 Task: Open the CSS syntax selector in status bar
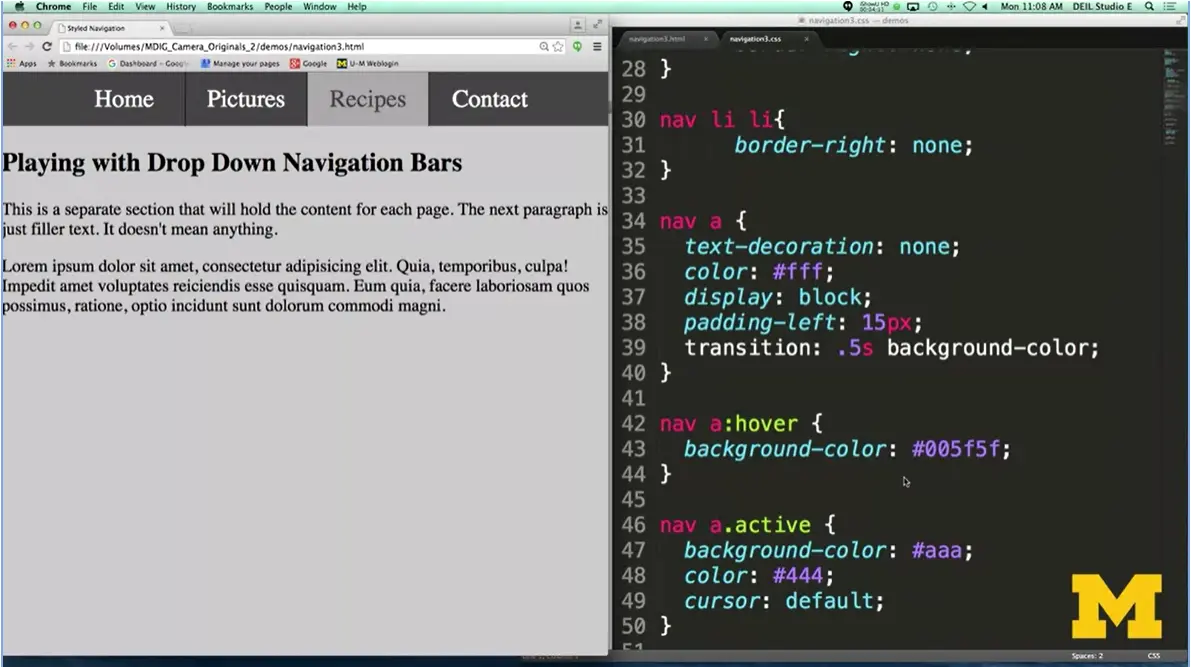click(1153, 655)
